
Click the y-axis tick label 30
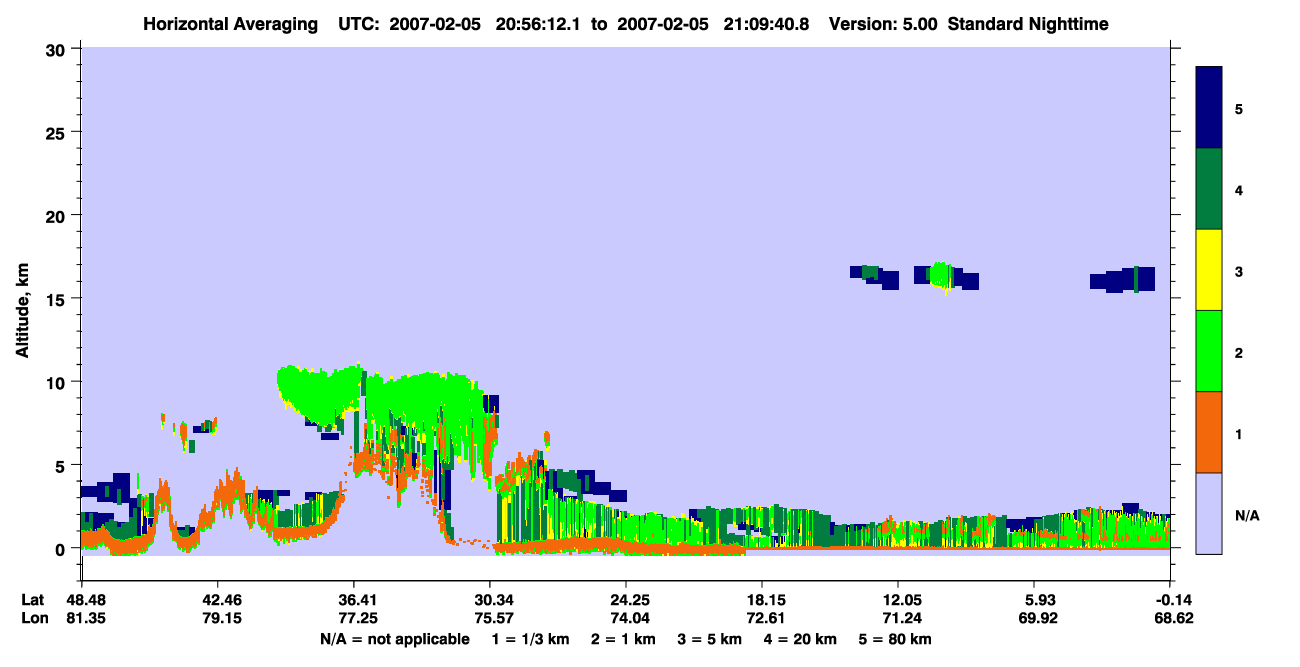[x=57, y=49]
